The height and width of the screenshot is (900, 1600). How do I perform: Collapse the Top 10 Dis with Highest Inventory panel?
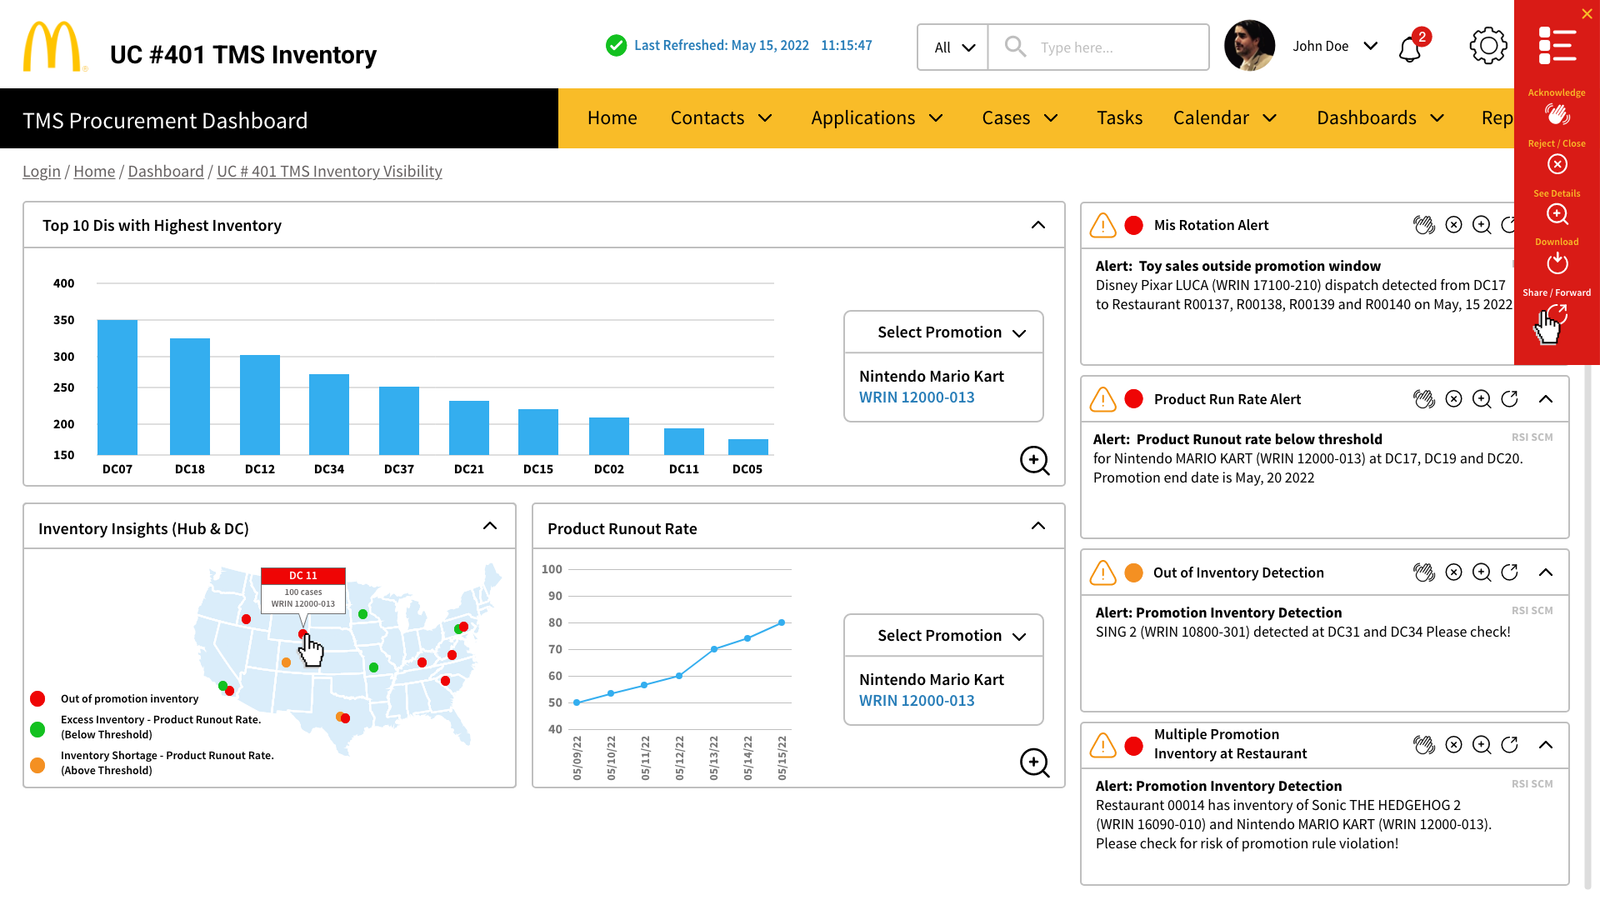(1038, 225)
